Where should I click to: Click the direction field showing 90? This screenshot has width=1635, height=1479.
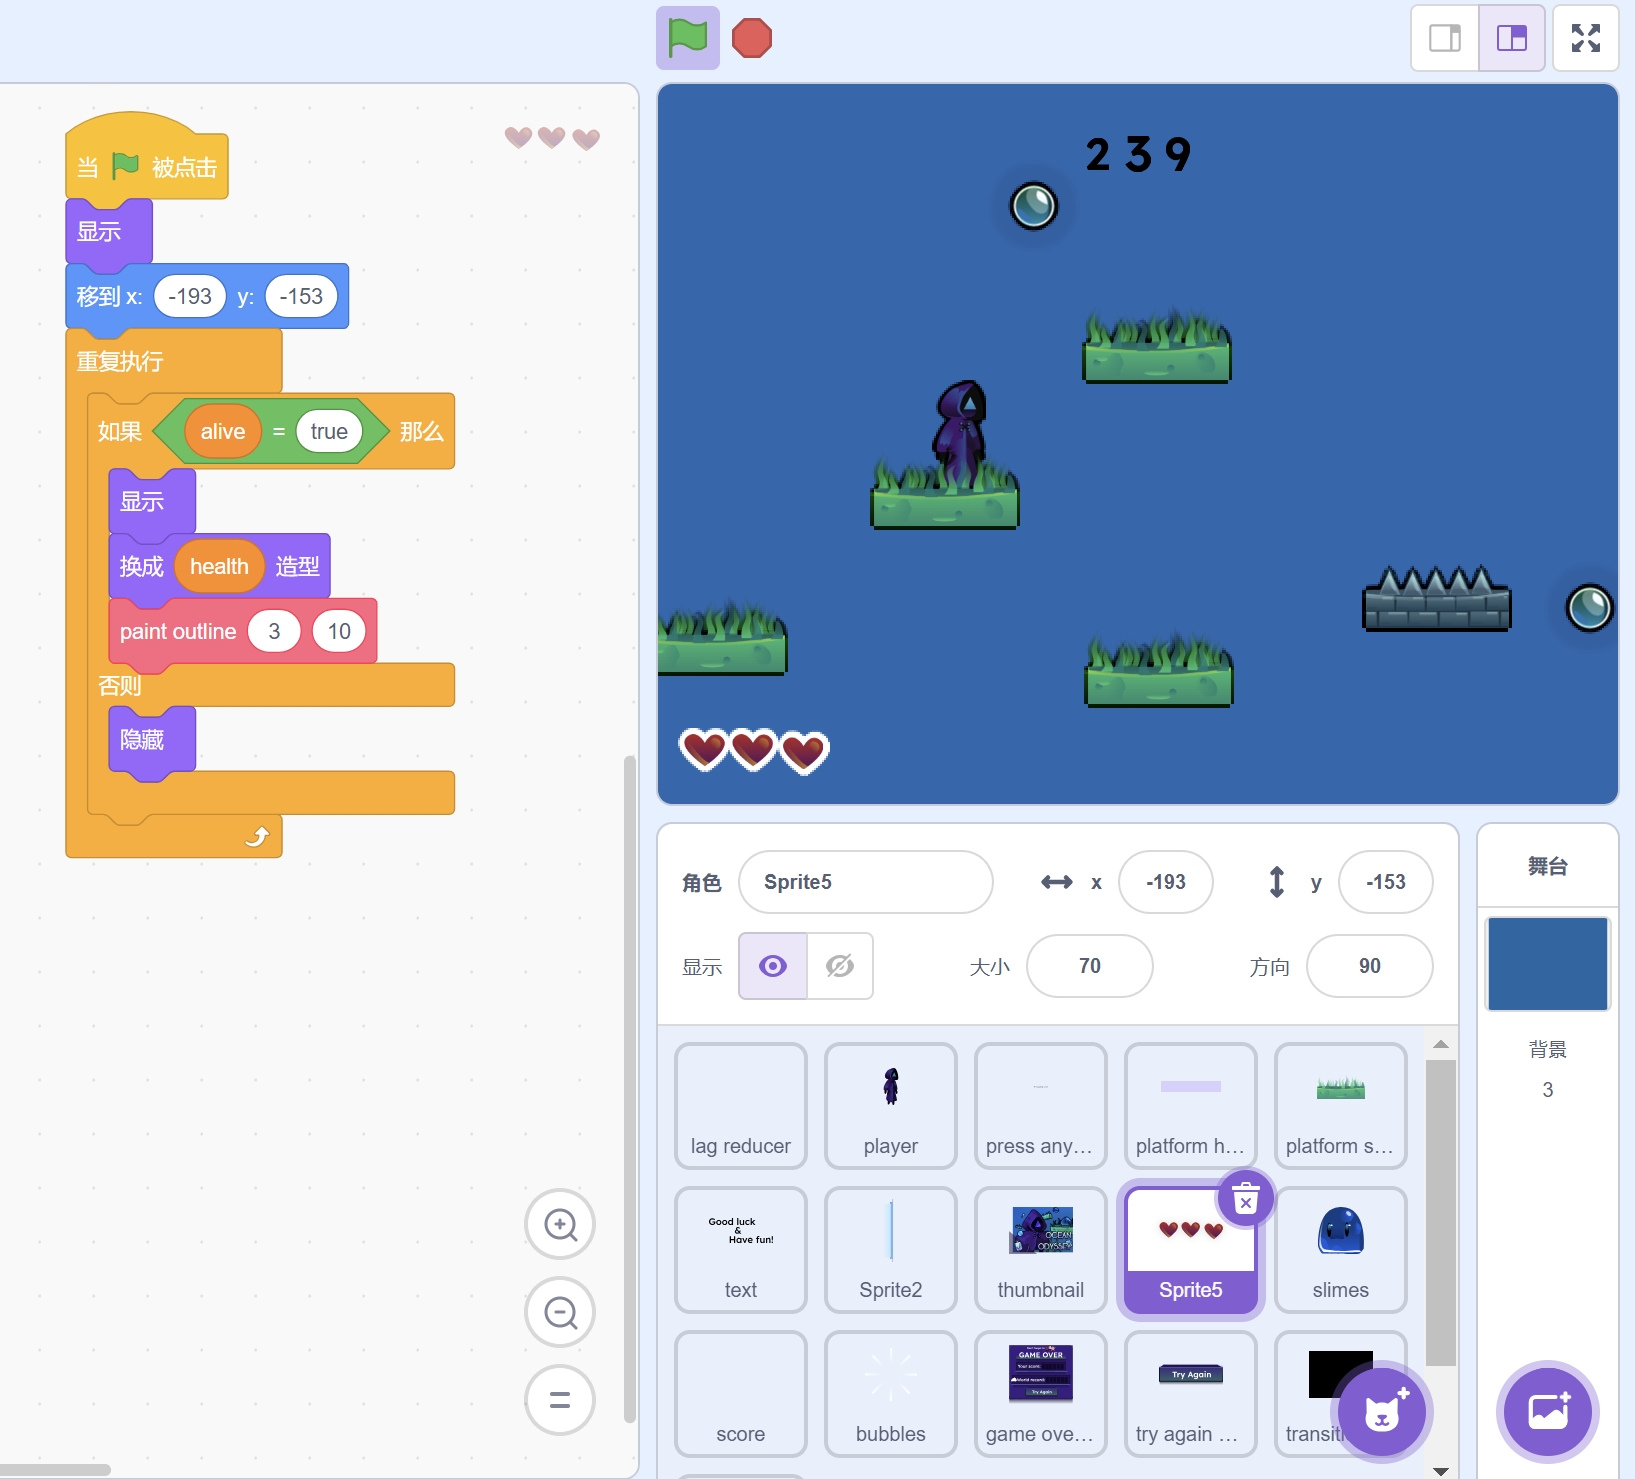1369,966
